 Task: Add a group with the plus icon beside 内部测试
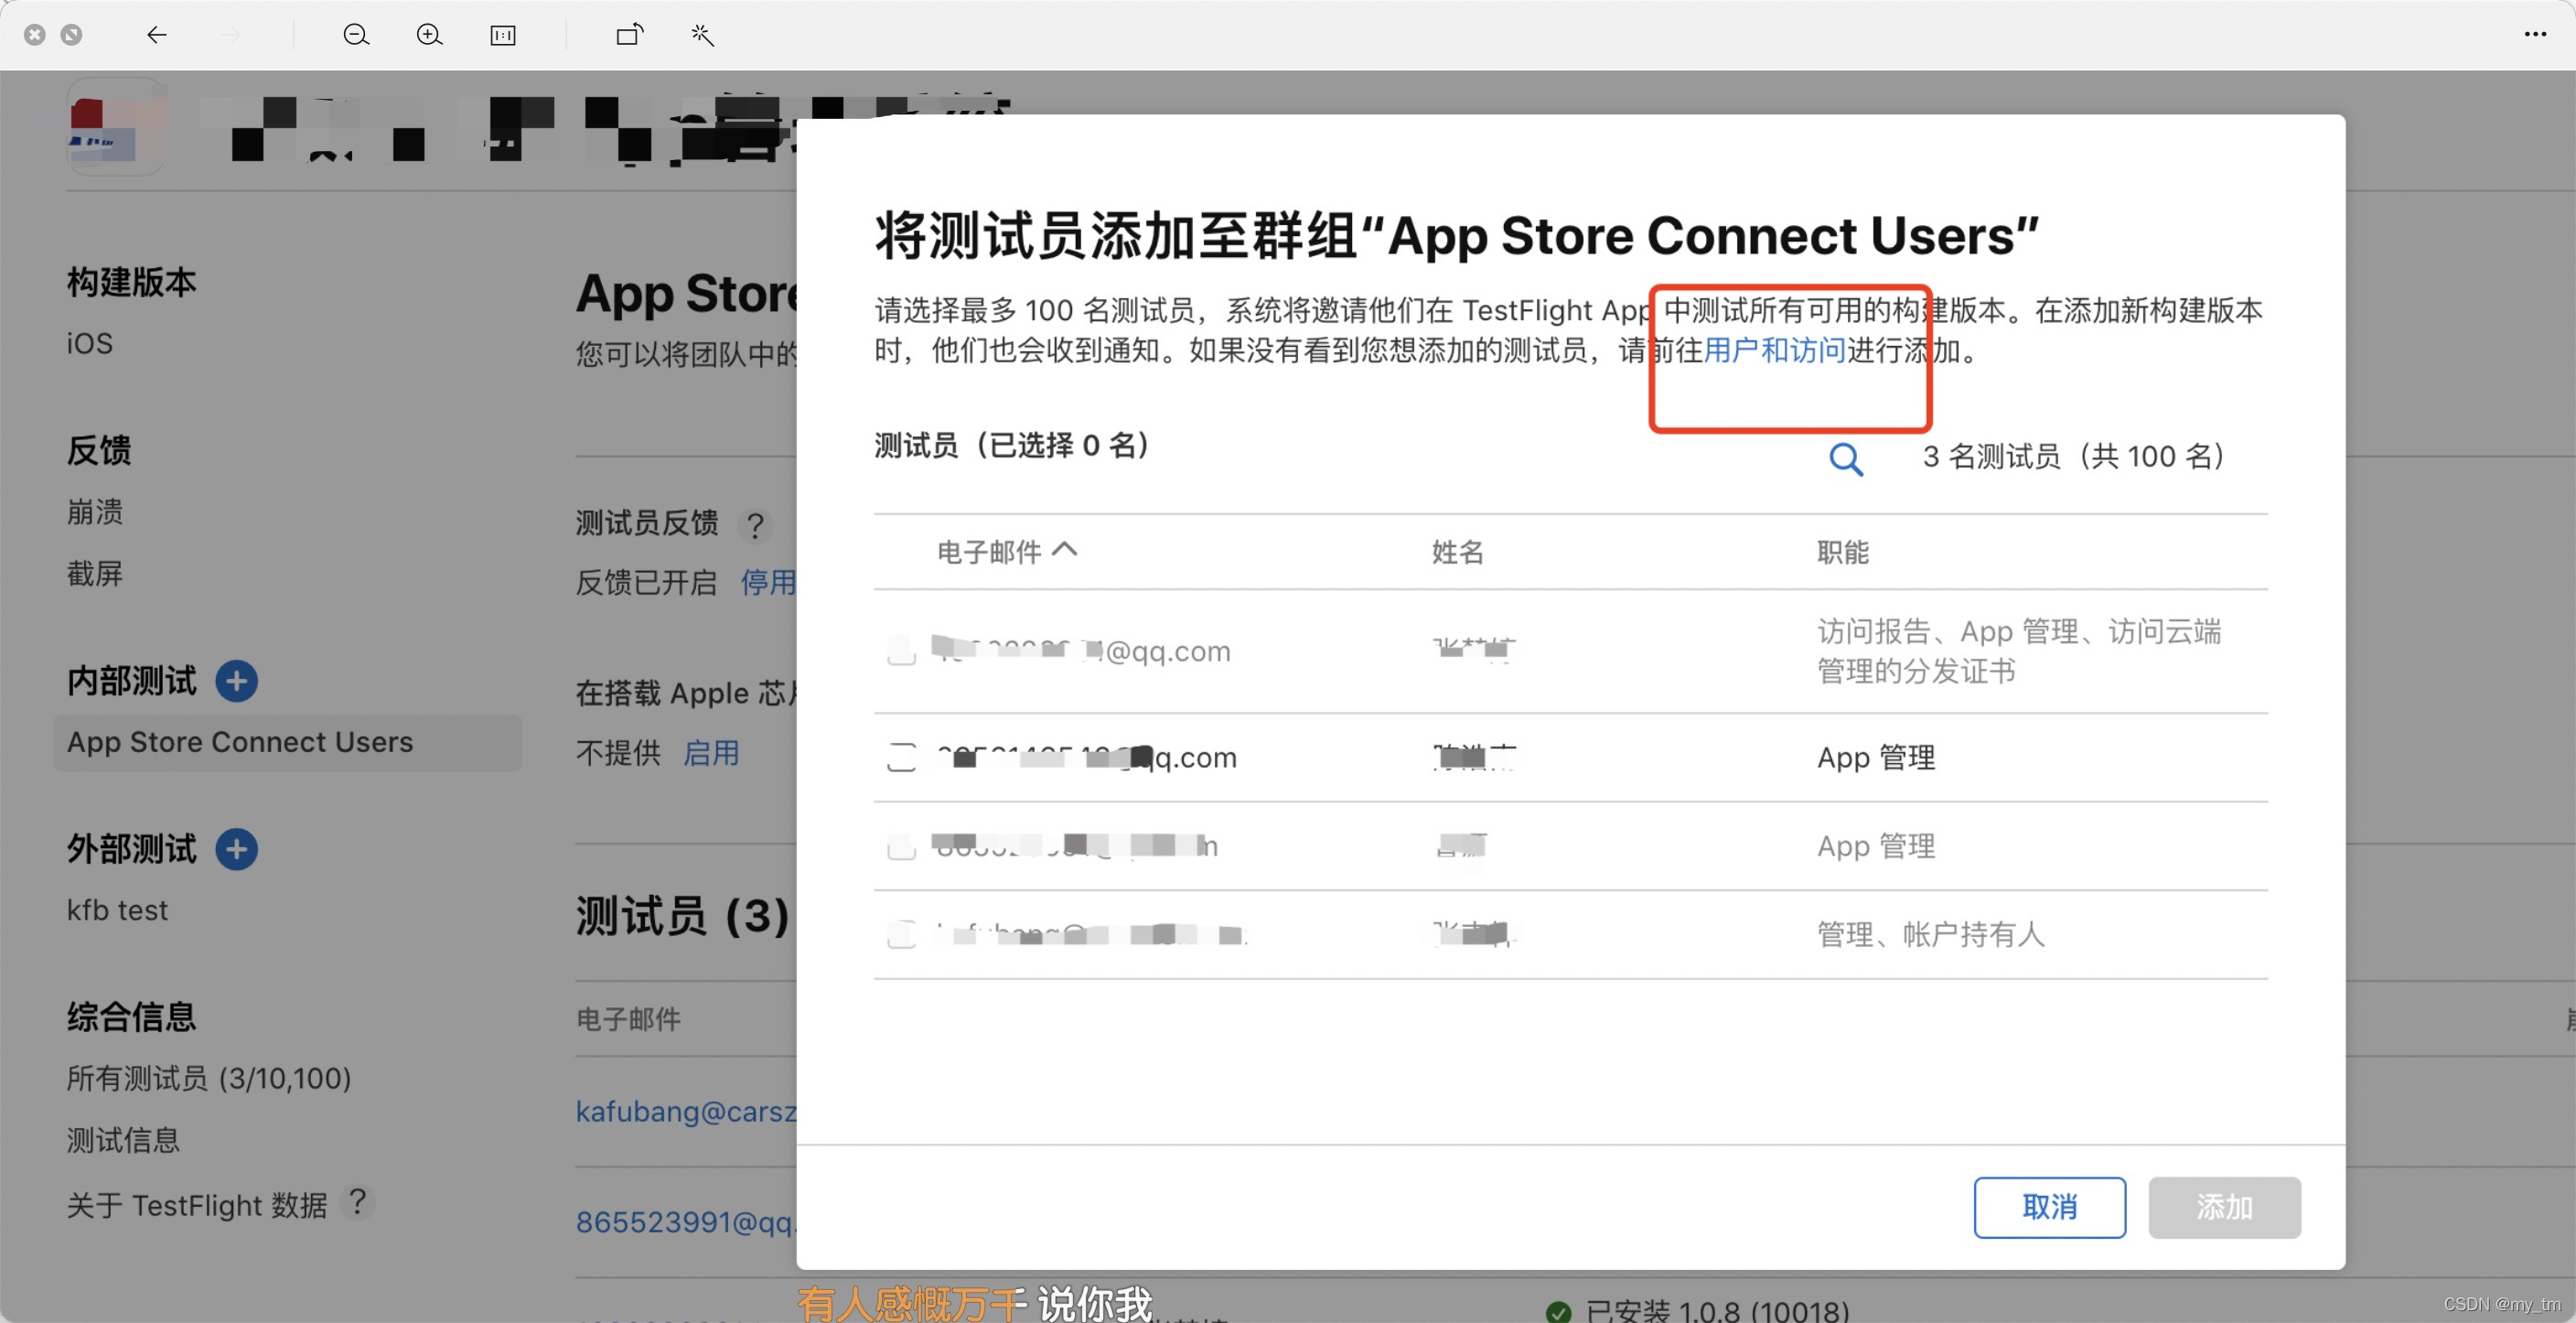(x=236, y=681)
